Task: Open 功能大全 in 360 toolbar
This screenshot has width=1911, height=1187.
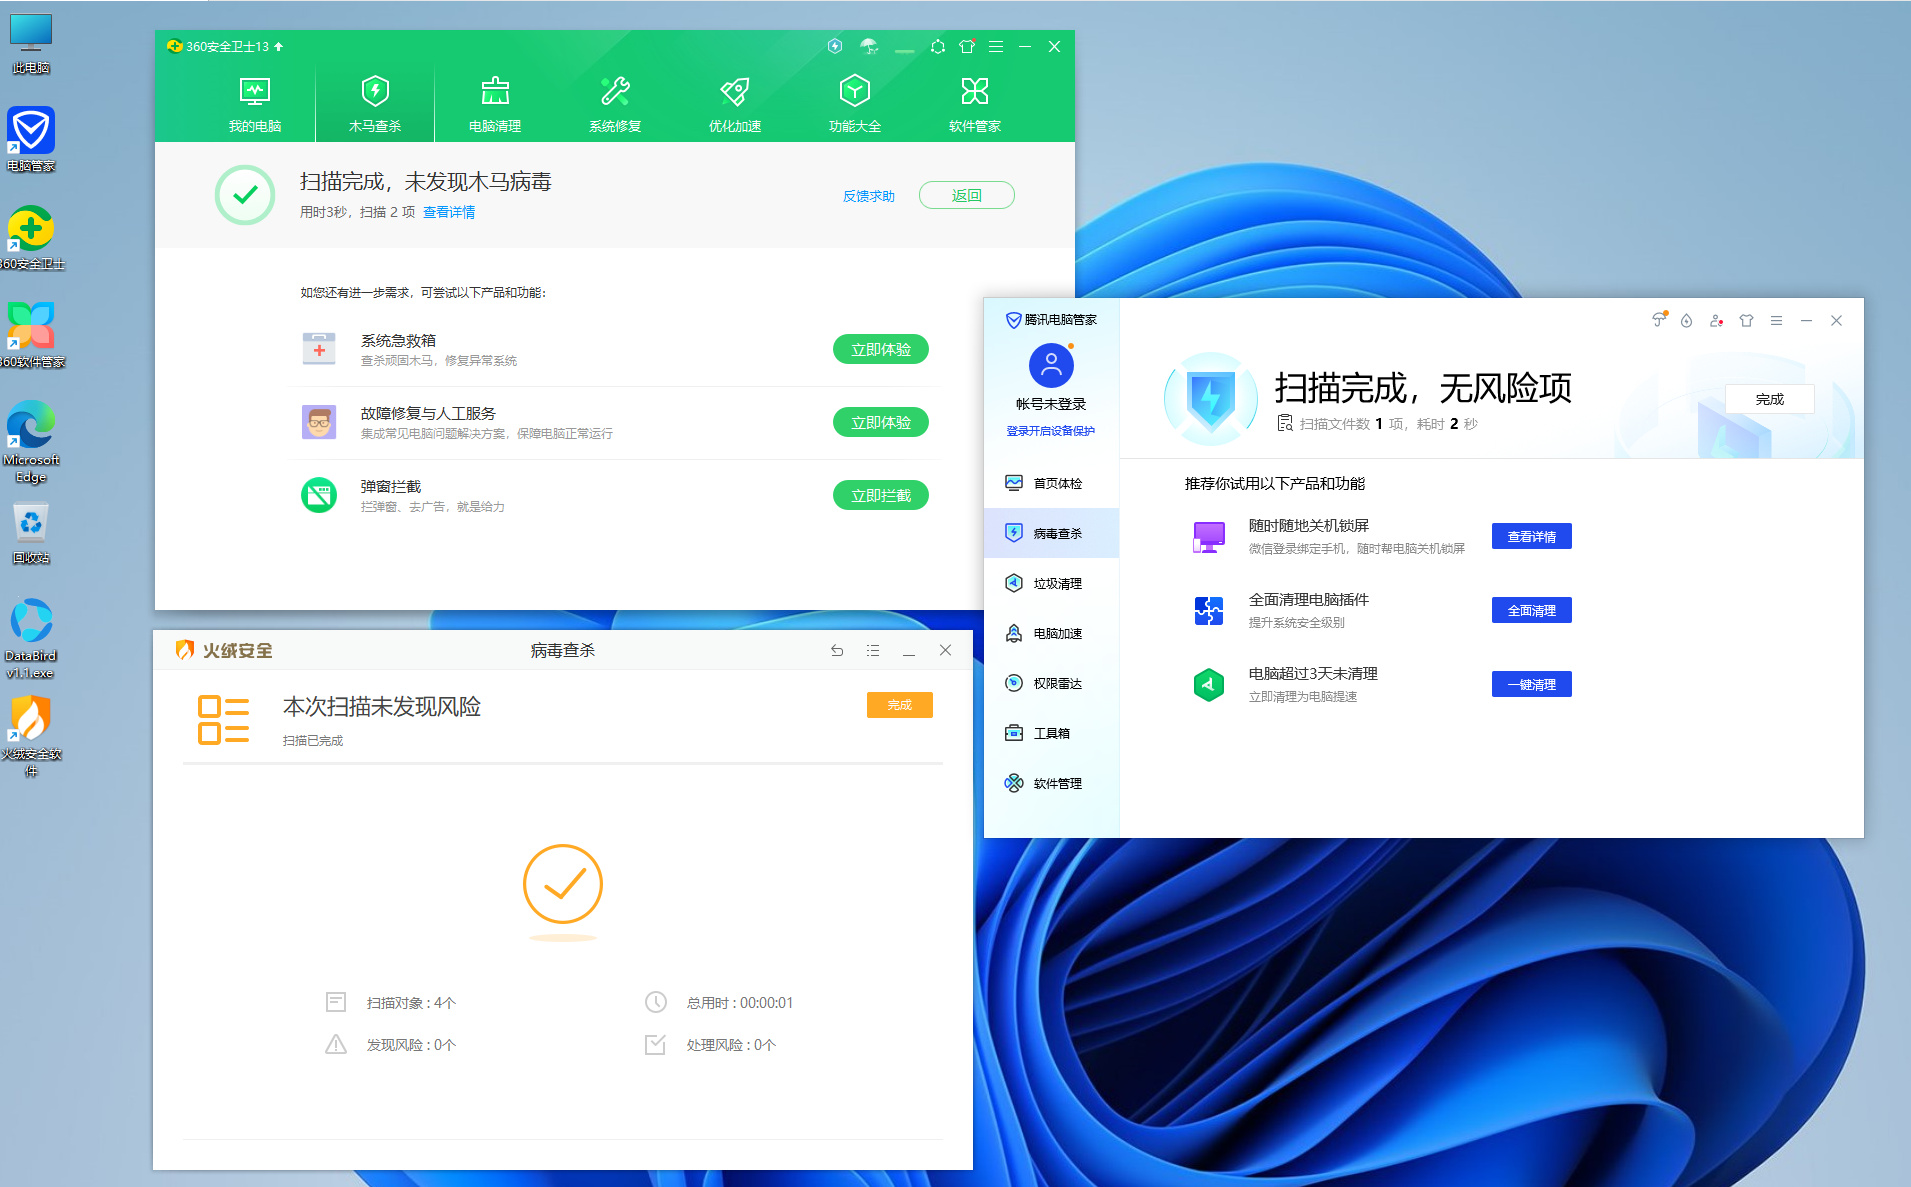Action: tap(855, 103)
